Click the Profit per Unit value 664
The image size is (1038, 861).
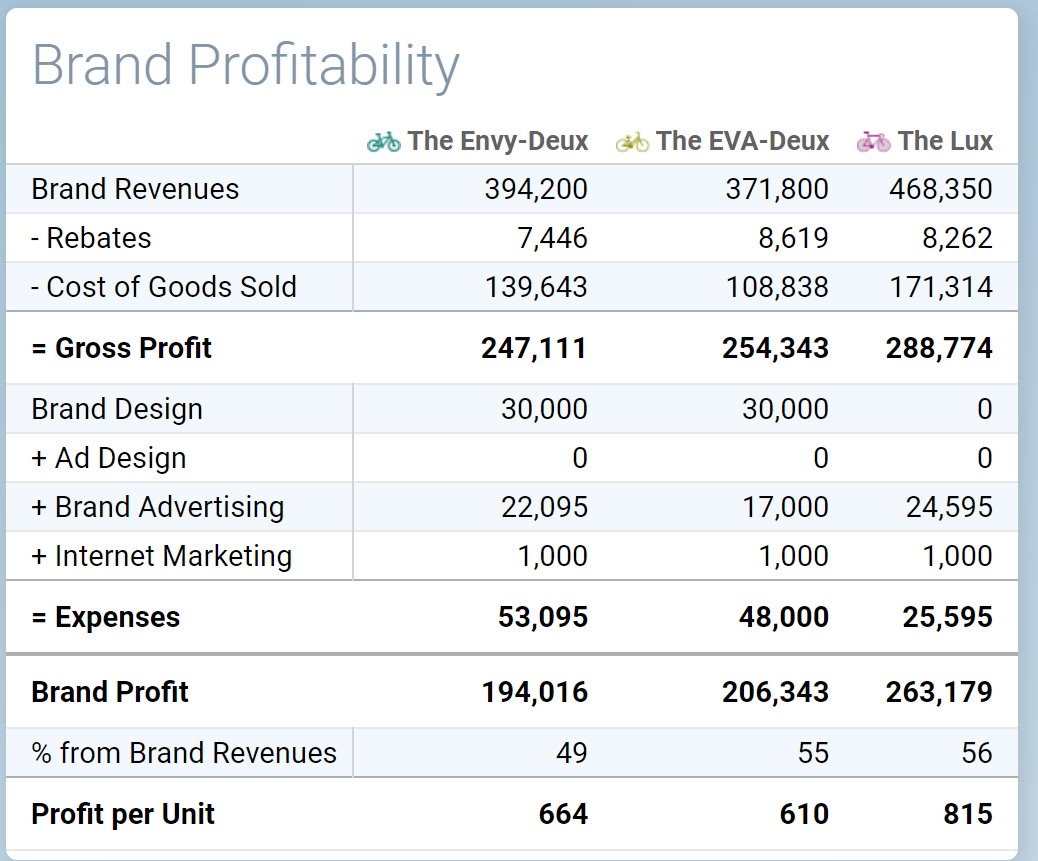click(x=563, y=814)
